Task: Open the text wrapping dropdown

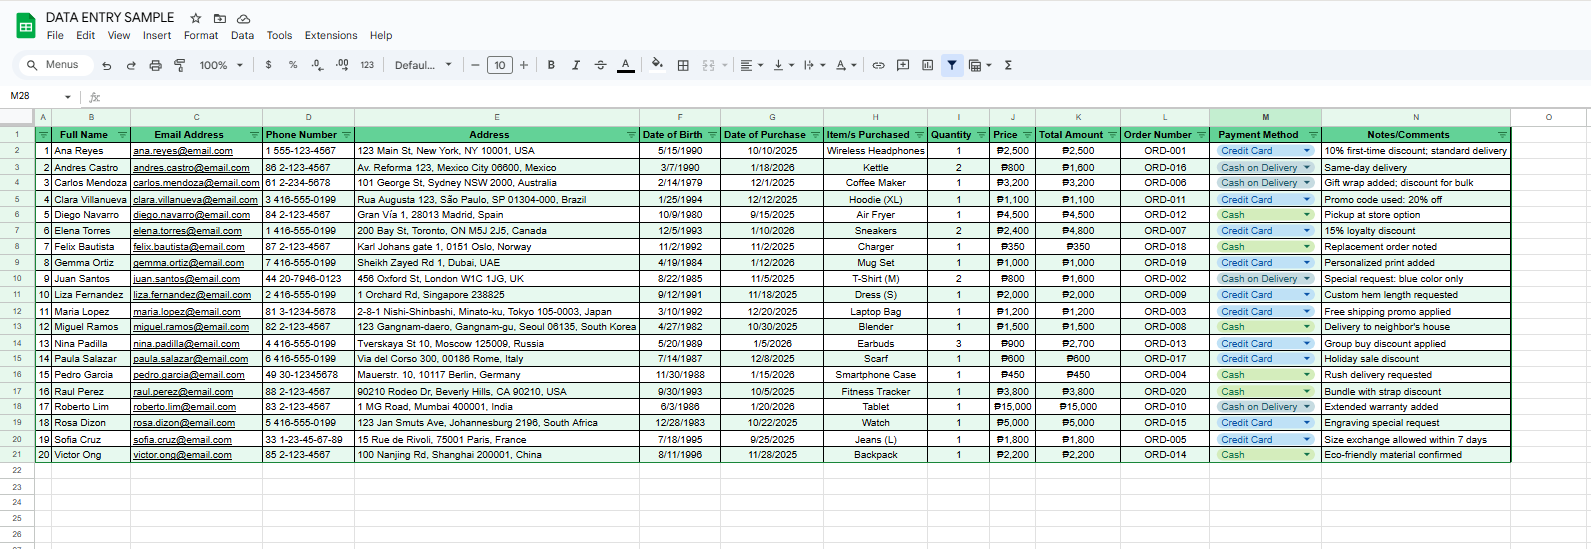Action: 814,65
